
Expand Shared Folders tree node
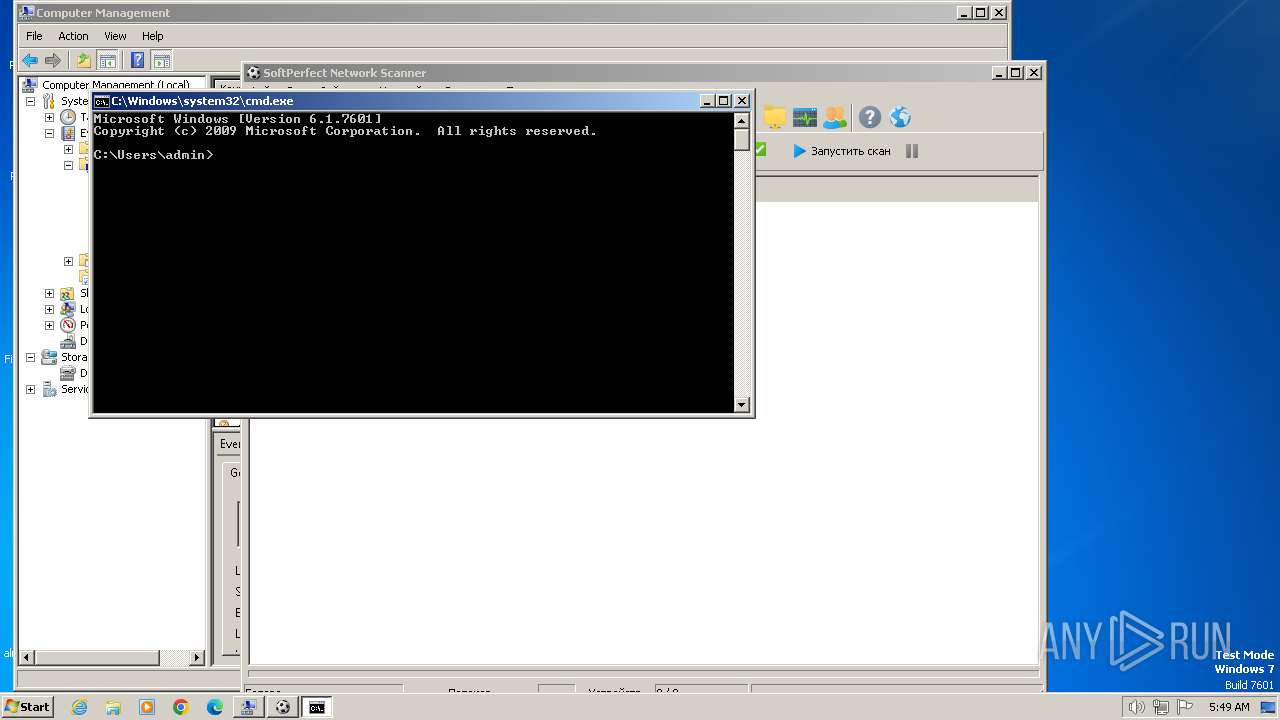pos(49,293)
